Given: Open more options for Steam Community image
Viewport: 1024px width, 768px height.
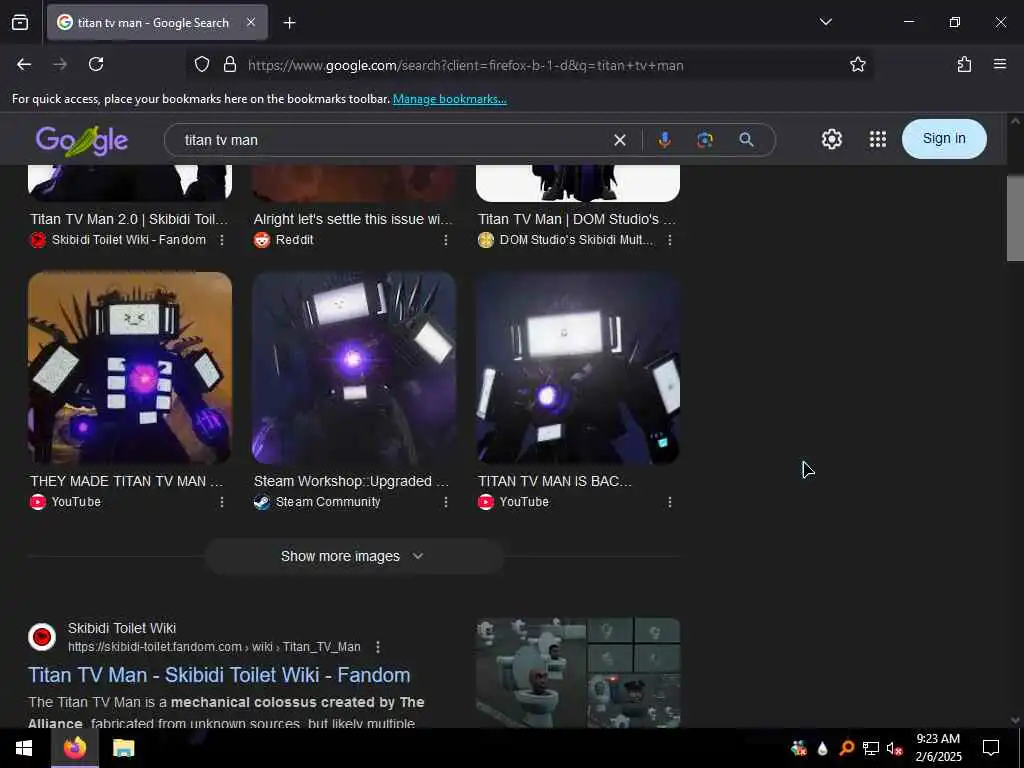Looking at the screenshot, I should 445,502.
